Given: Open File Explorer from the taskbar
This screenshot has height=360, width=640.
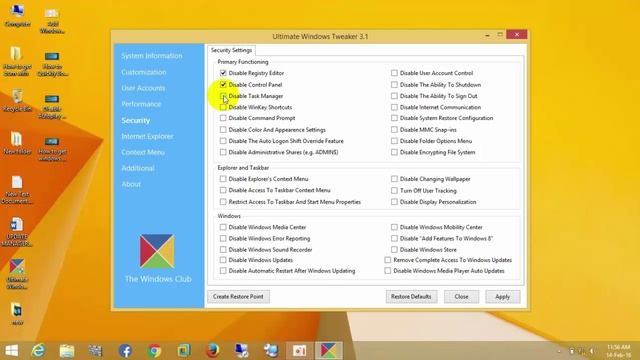Looking at the screenshot, I should click(x=67, y=351).
